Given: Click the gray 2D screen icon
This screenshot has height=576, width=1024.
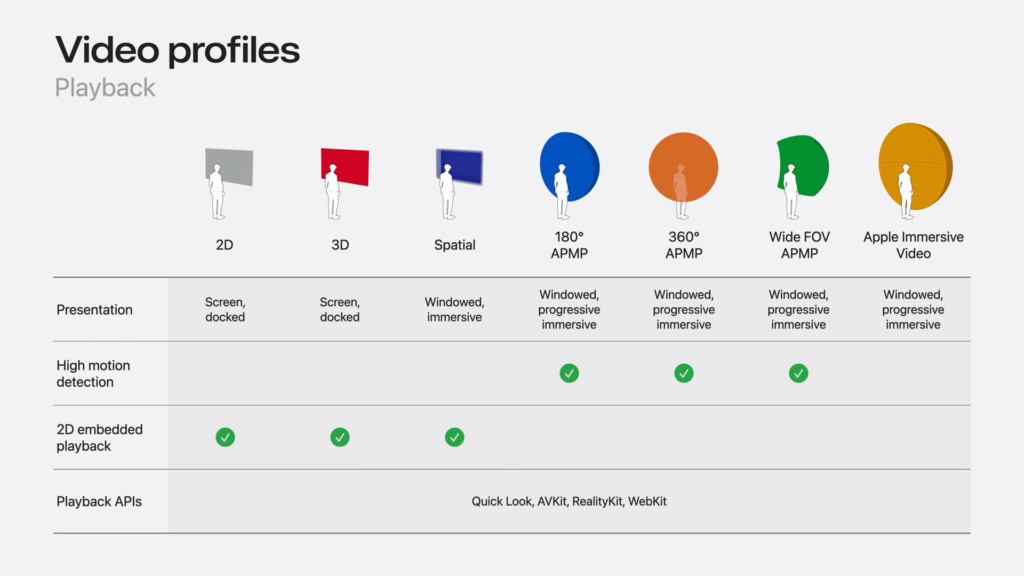Looking at the screenshot, I should (230, 168).
